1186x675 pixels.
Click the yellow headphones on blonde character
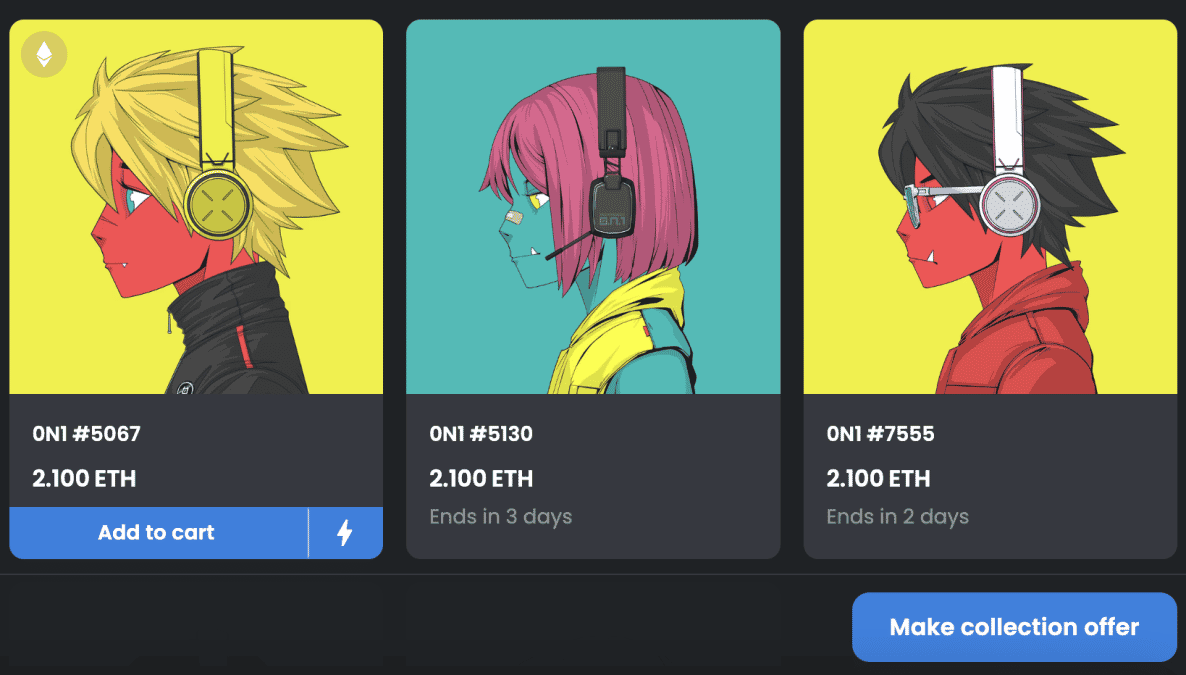coord(217,203)
